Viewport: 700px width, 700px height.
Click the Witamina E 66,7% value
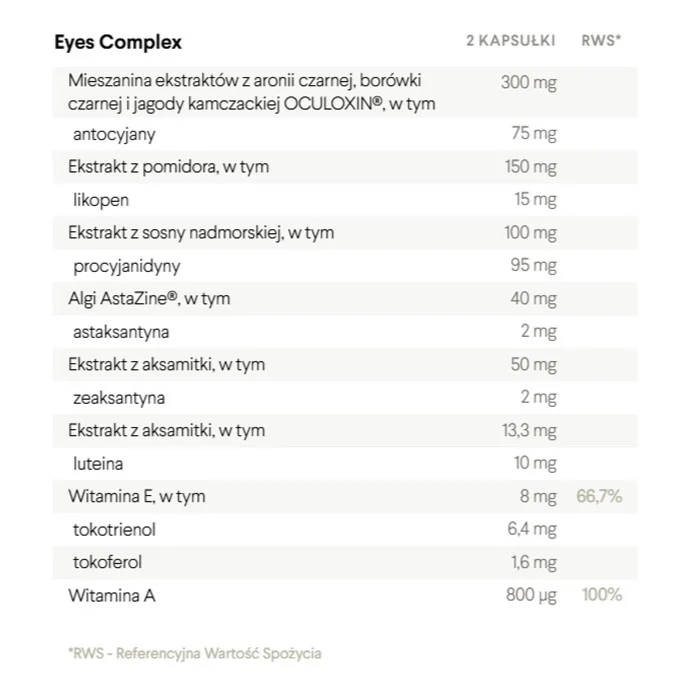coord(599,496)
